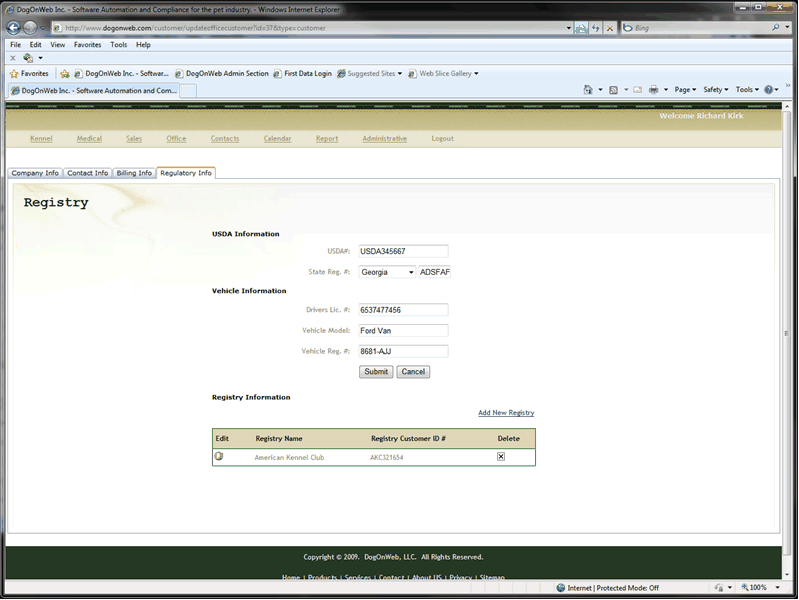Click the Stop loading X icon

coord(610,28)
